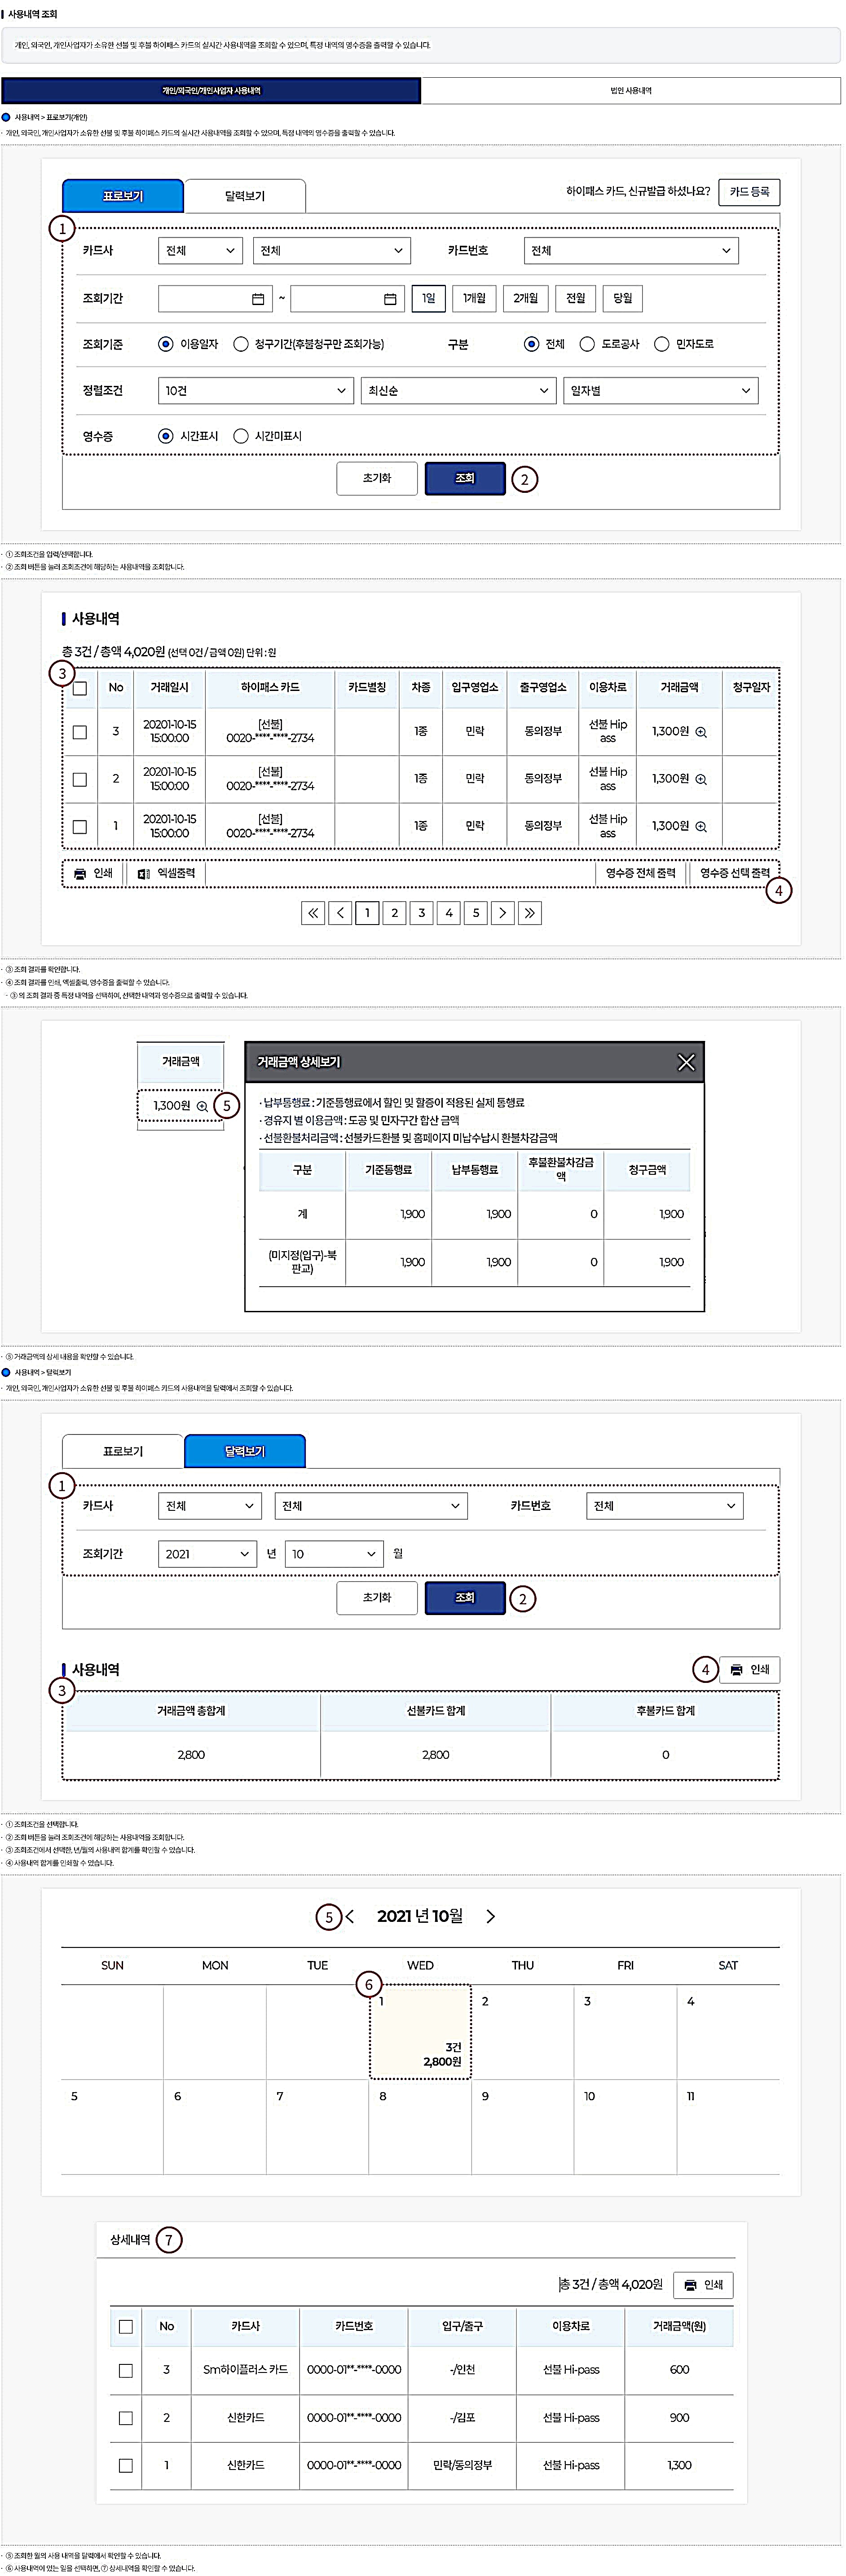
Task: Click 초기화 button in calendar view
Action: (x=377, y=1598)
